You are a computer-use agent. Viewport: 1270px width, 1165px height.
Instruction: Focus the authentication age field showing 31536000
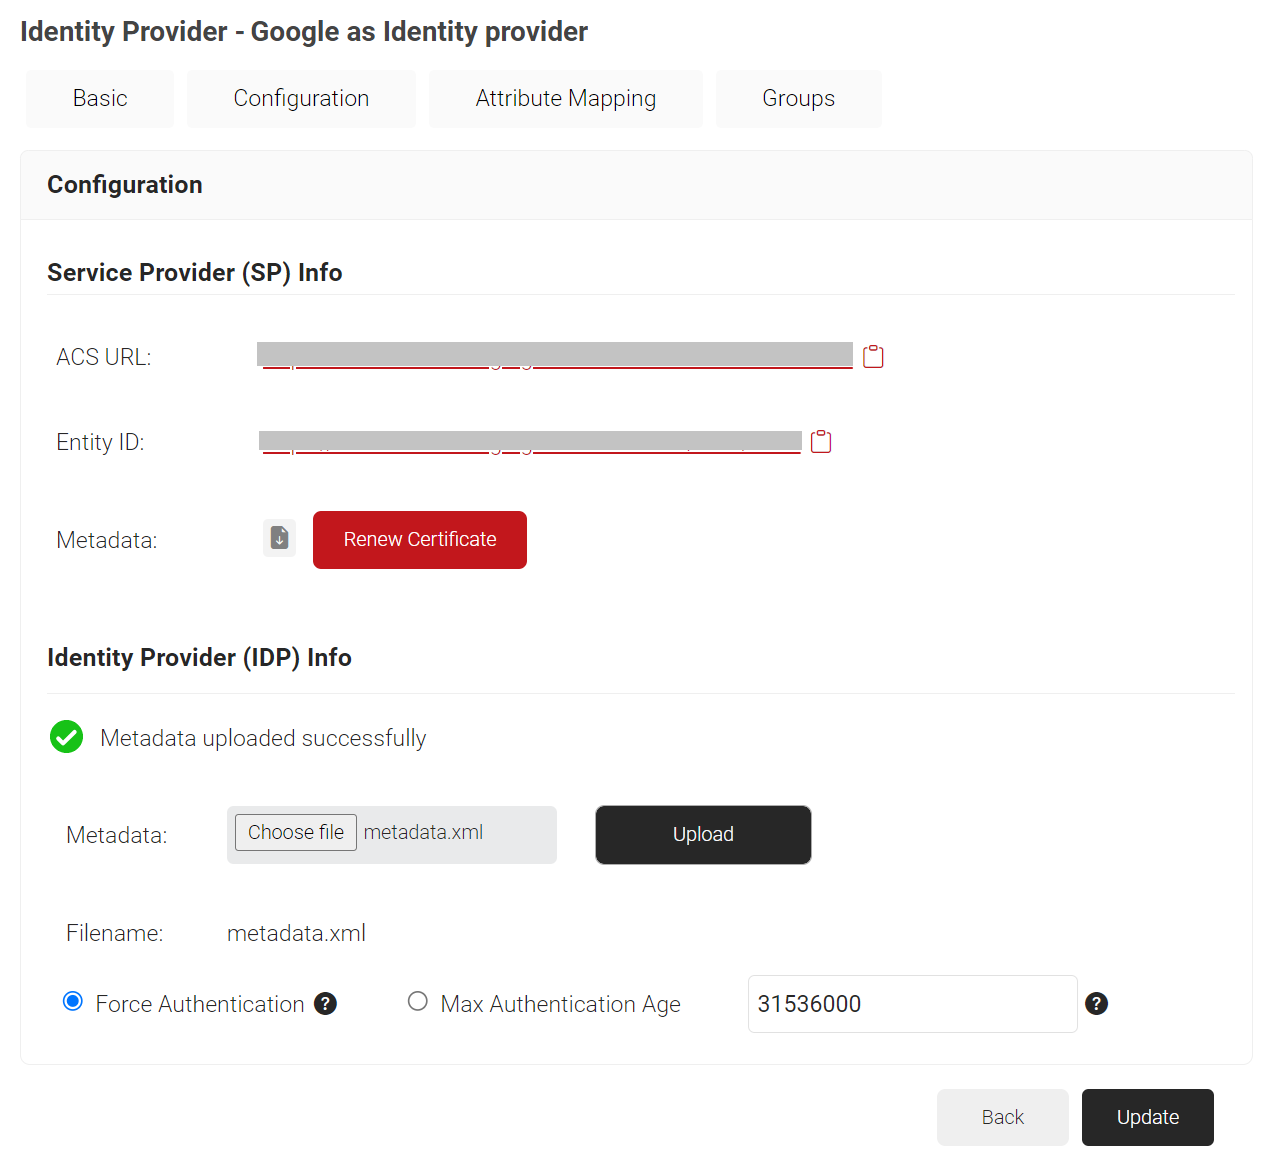pyautogui.click(x=912, y=1004)
